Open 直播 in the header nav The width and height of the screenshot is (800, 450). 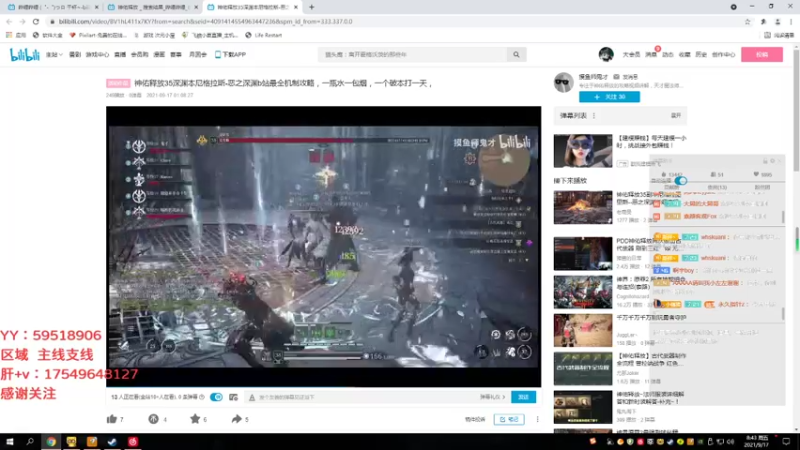[120, 55]
